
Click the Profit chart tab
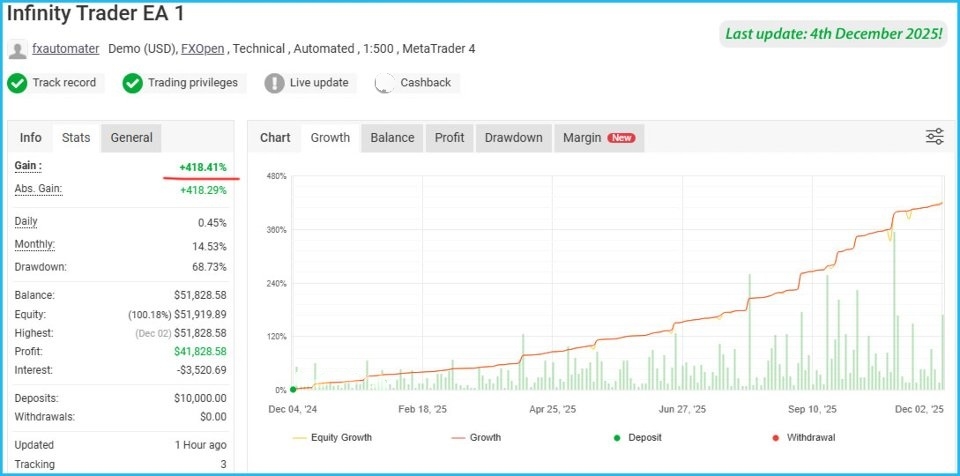(449, 138)
